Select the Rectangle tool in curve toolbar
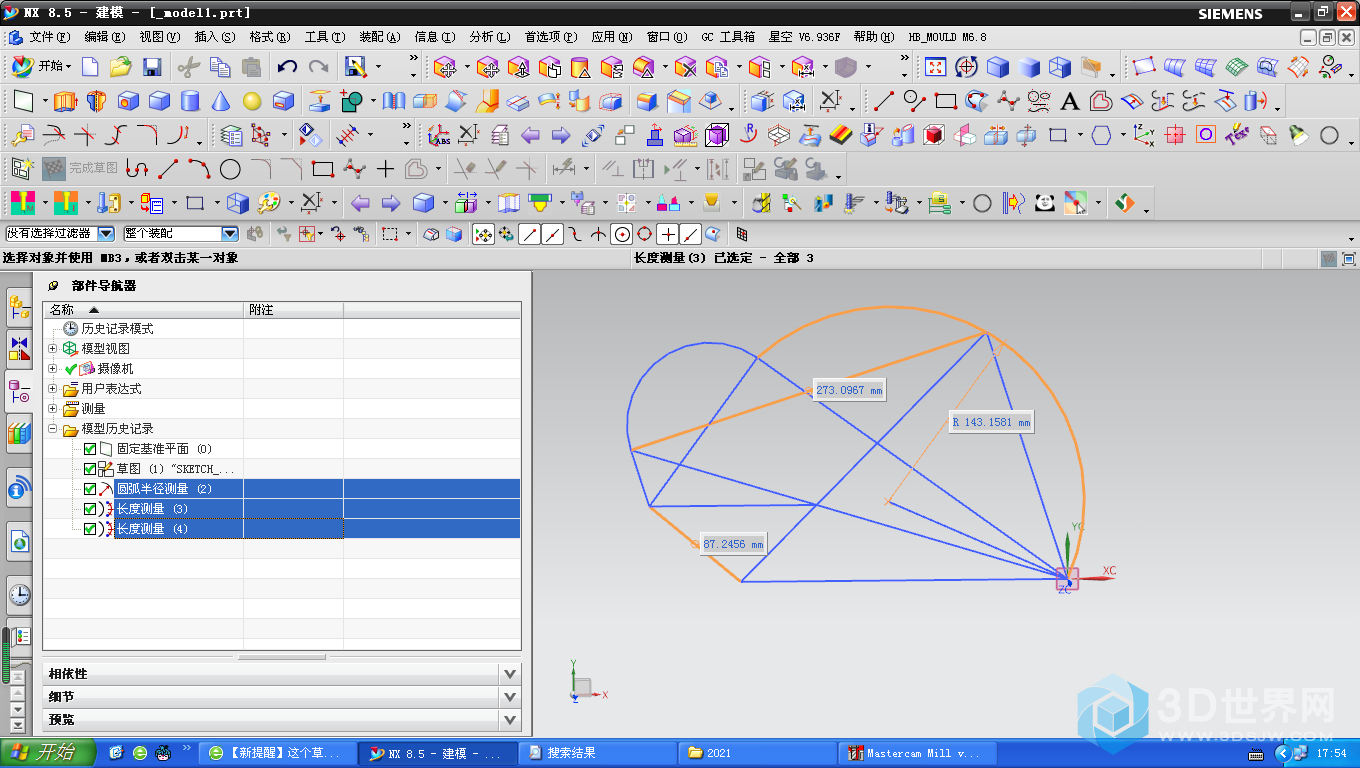This screenshot has height=768, width=1360. [945, 101]
